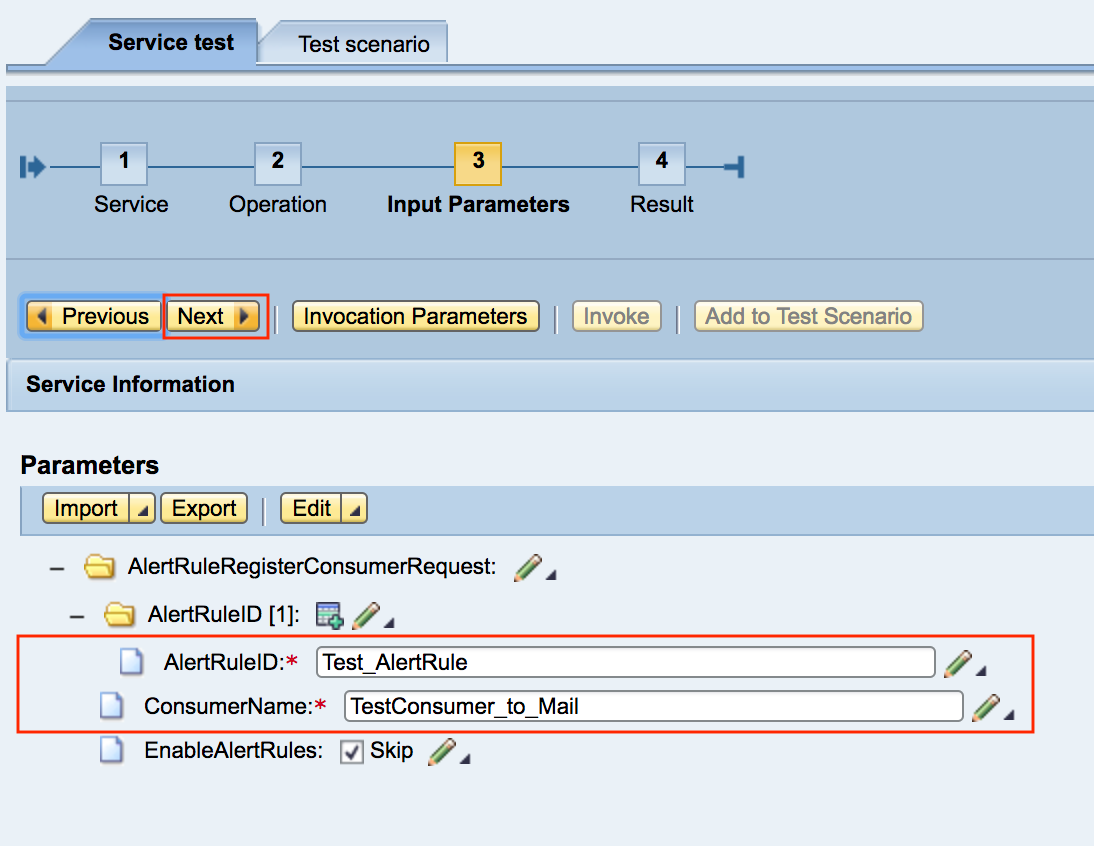Image resolution: width=1094 pixels, height=846 pixels.
Task: Click Add to Test Scenario button
Action: 808,316
